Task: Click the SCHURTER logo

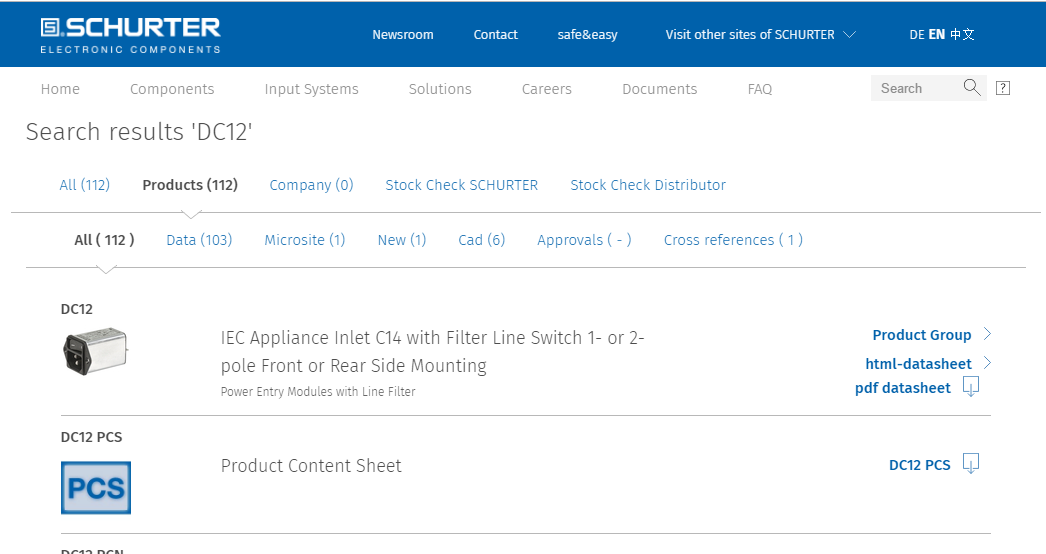Action: coord(130,35)
